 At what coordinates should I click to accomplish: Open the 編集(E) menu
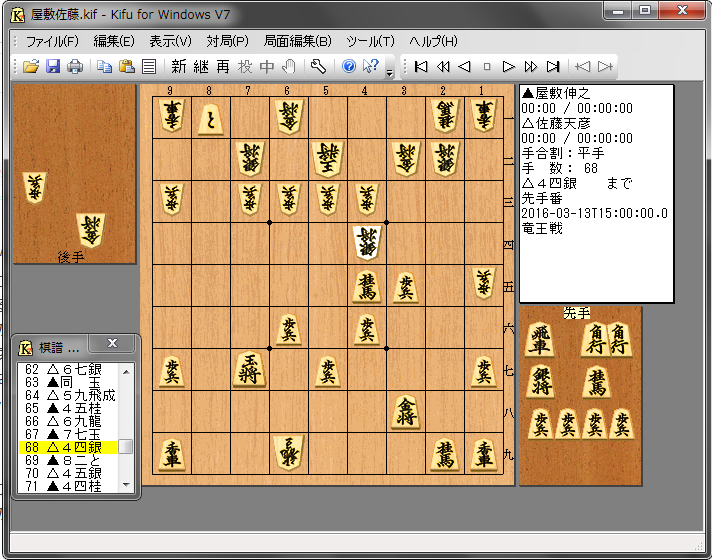click(x=114, y=41)
